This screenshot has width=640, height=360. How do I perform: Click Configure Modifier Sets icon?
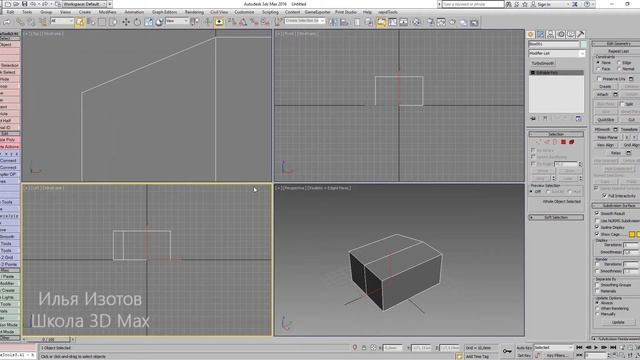(578, 118)
